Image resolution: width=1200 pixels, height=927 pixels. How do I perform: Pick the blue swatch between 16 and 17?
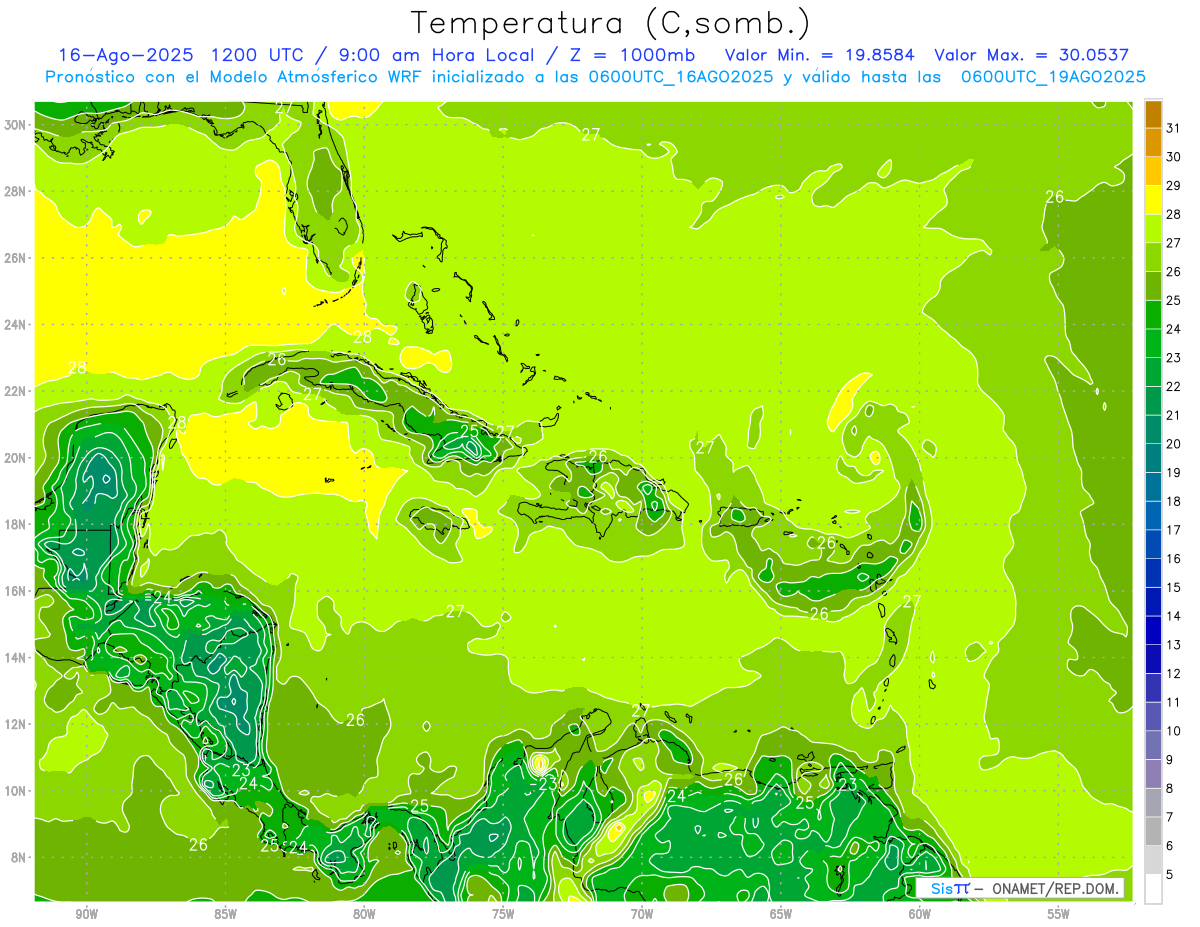point(1154,545)
